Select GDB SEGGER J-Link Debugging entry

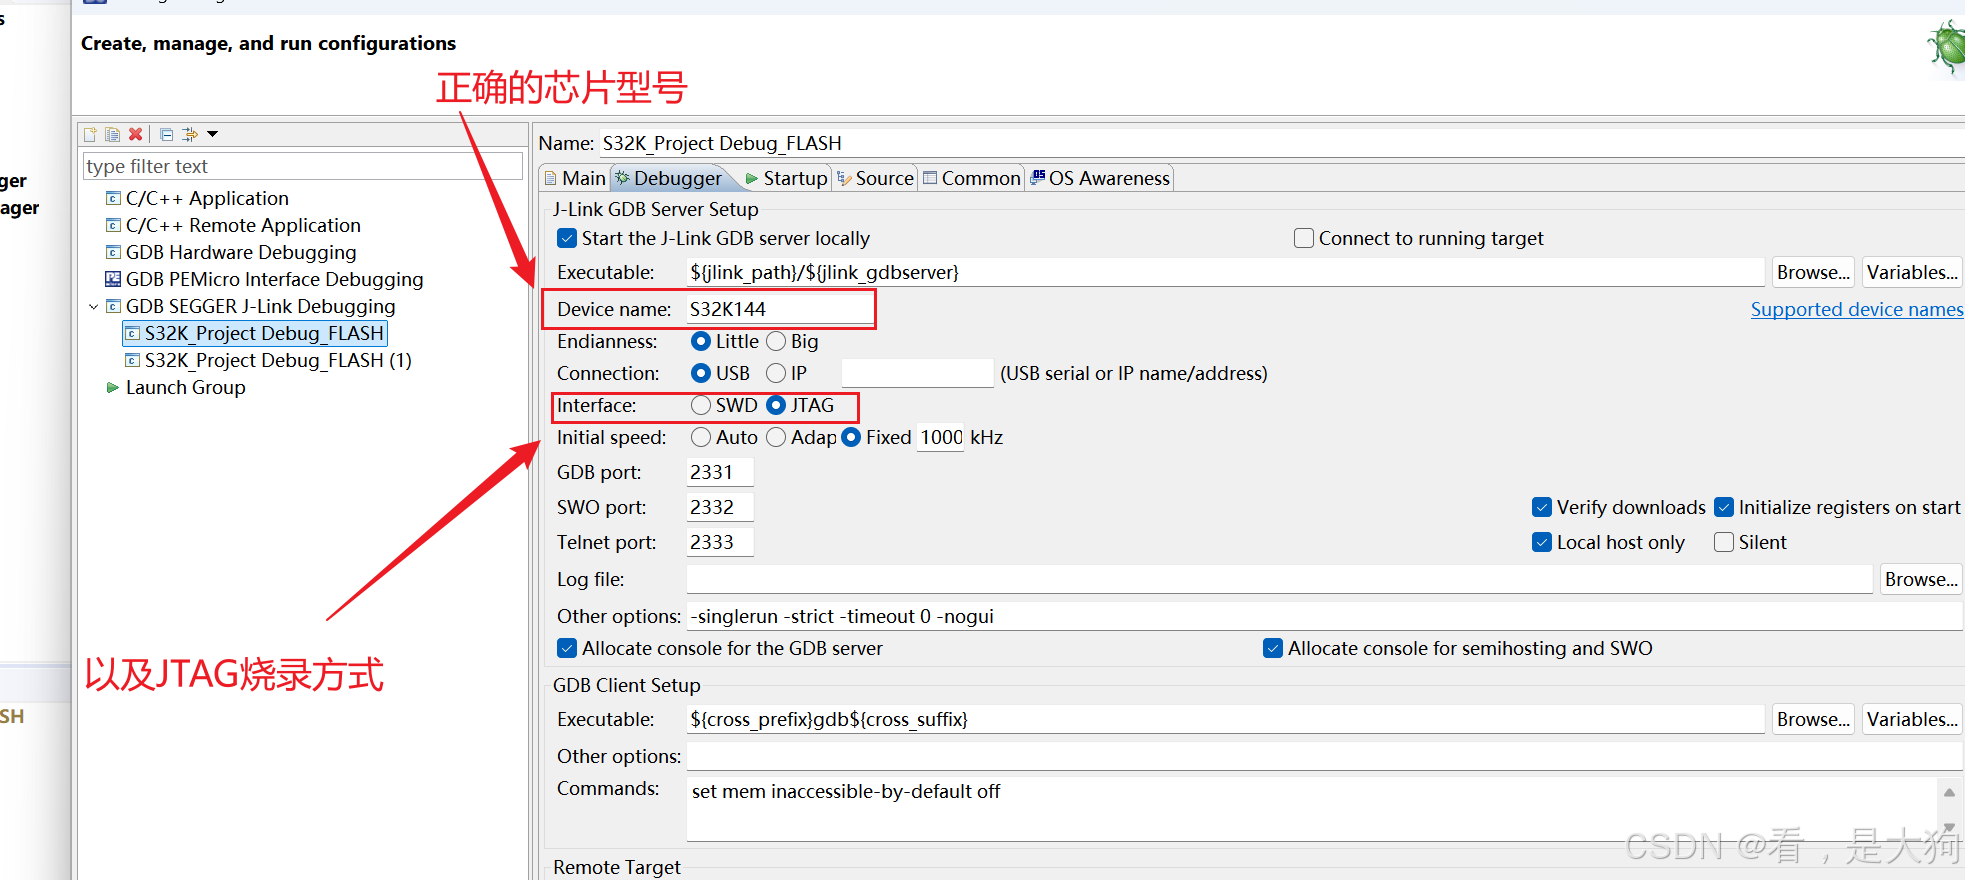click(260, 306)
